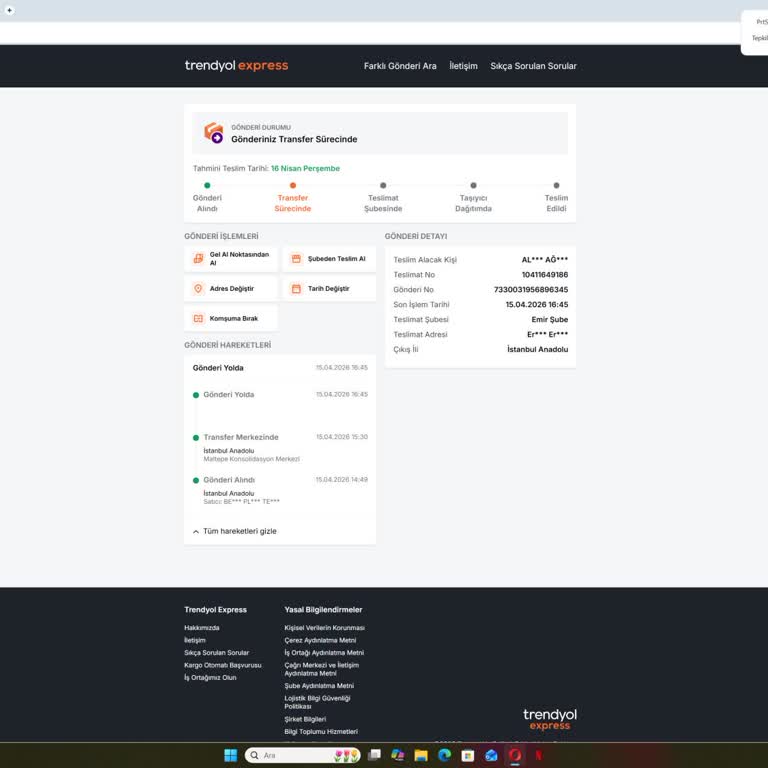This screenshot has width=768, height=768.
Task: Select the Teslimat Şubesinde progress step dot
Action: pyautogui.click(x=383, y=185)
